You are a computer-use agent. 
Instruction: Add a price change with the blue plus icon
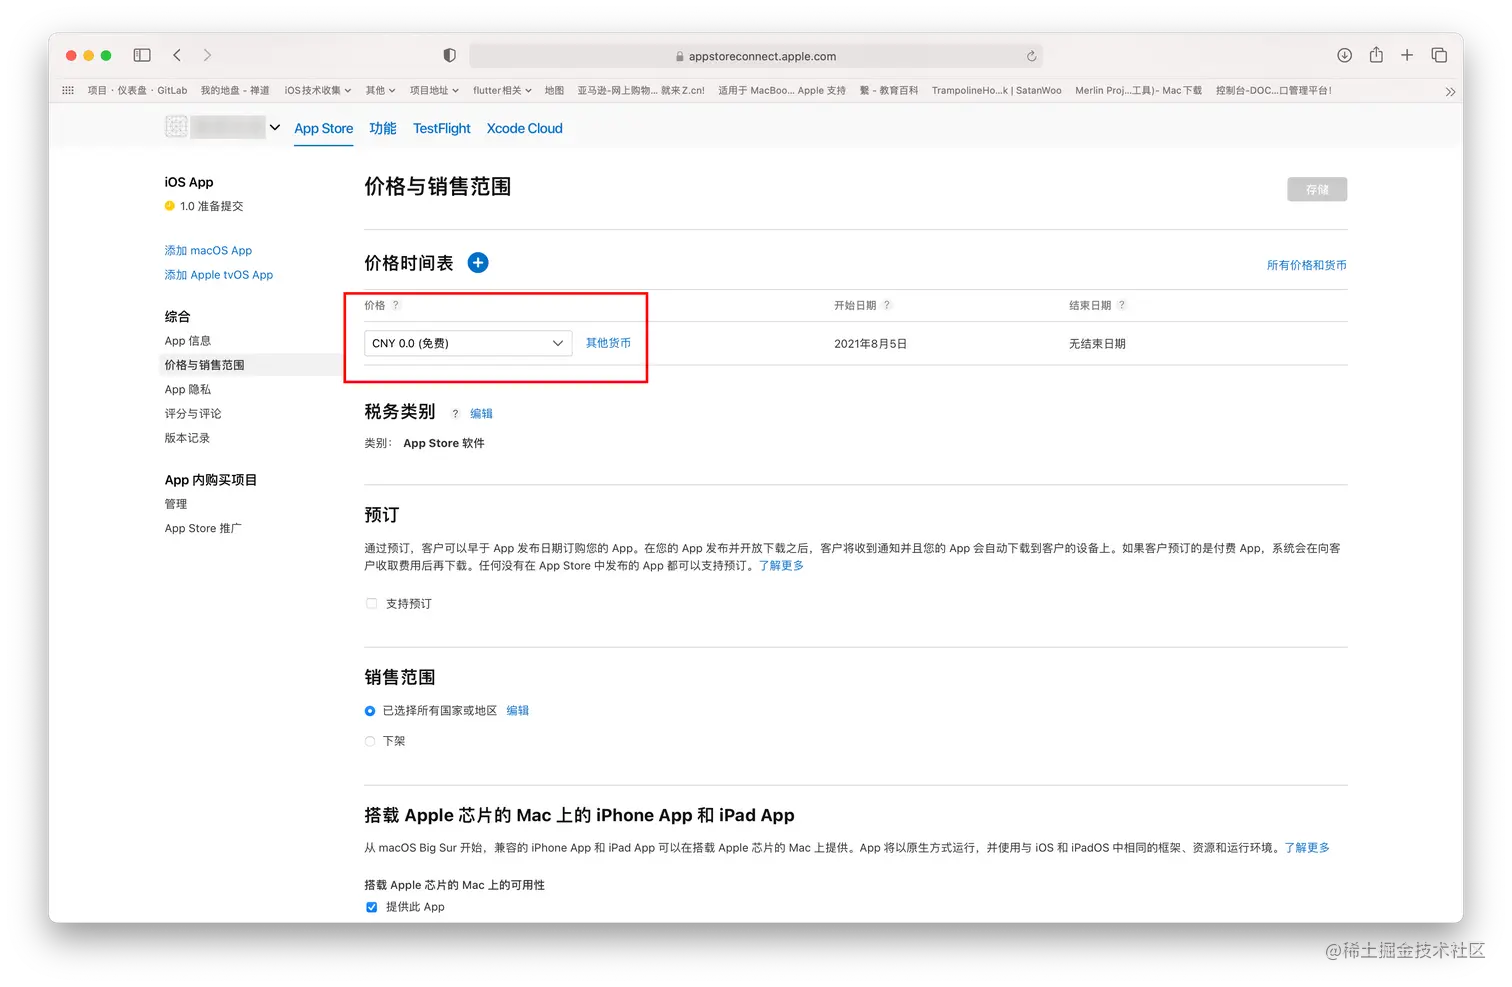point(478,263)
